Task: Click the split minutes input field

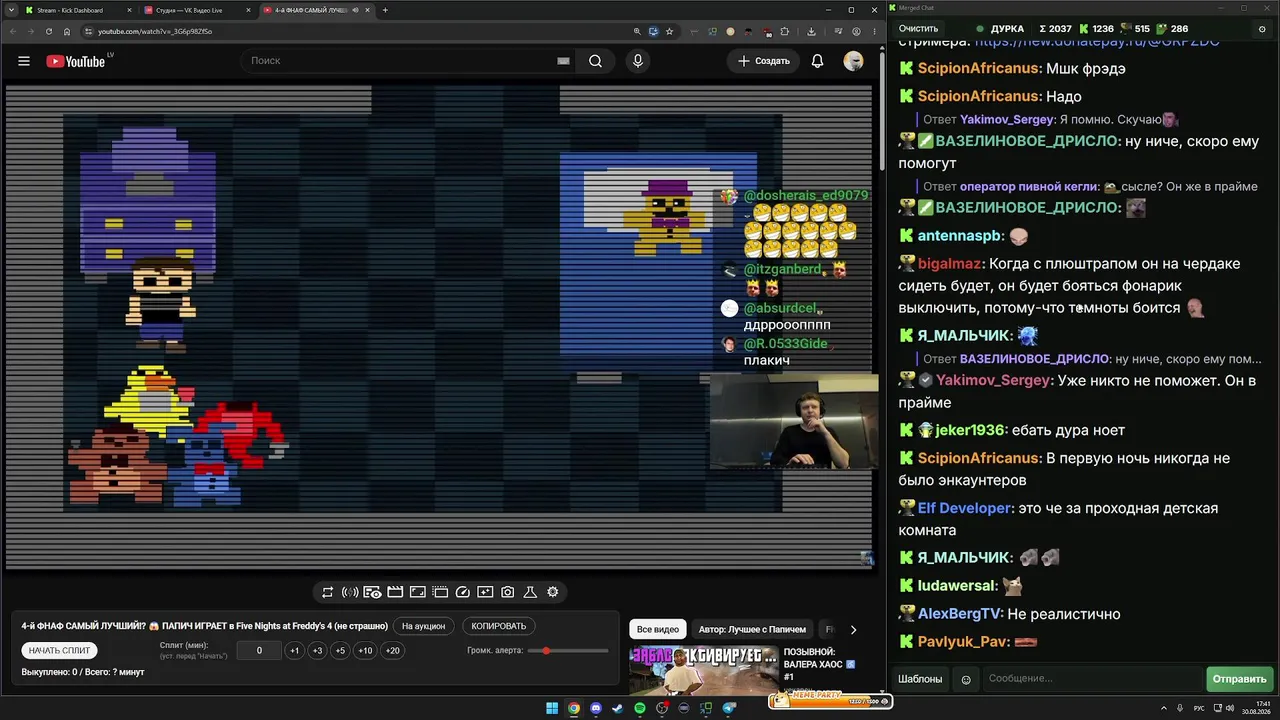Action: (x=259, y=651)
